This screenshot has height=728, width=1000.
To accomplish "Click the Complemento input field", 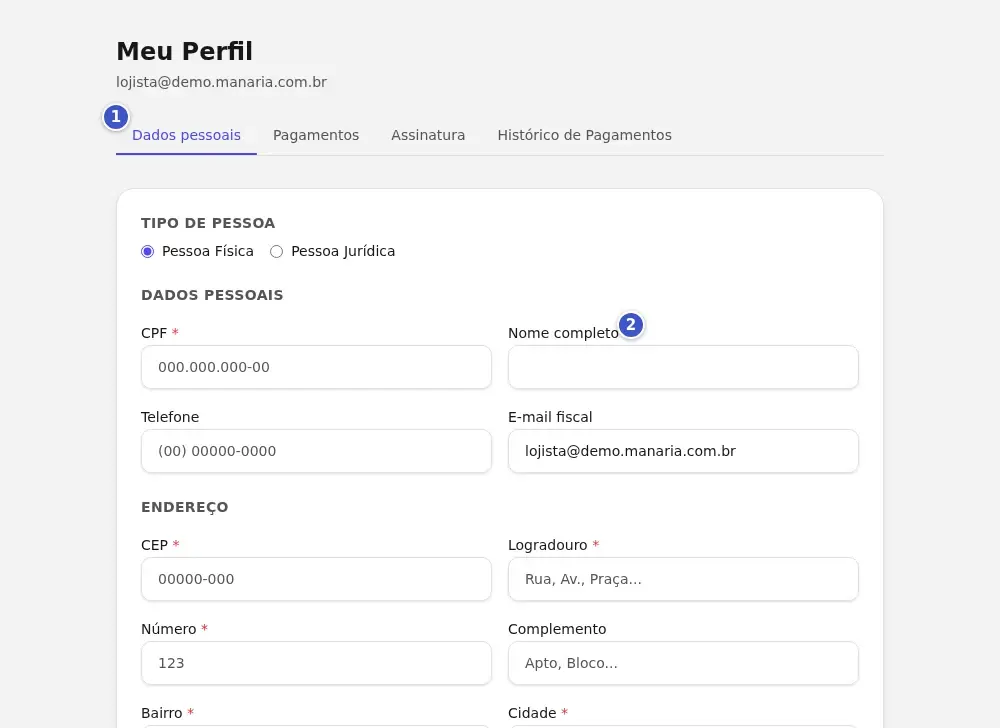I will tap(683, 663).
